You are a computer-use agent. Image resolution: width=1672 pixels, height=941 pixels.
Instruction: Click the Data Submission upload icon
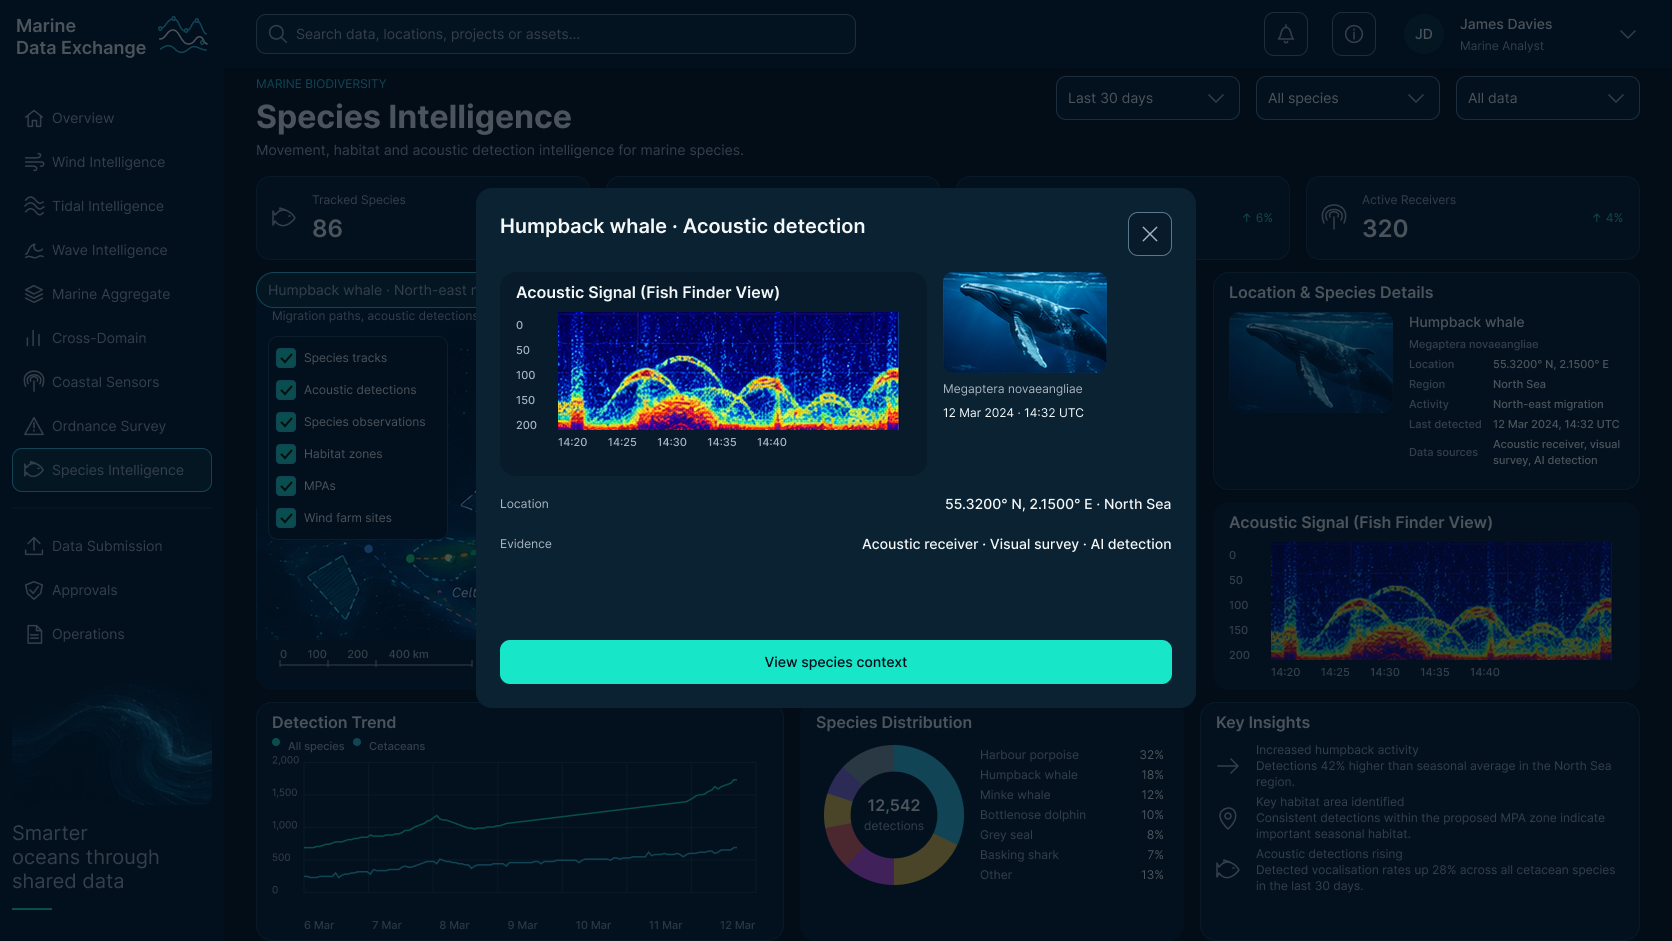tap(34, 546)
